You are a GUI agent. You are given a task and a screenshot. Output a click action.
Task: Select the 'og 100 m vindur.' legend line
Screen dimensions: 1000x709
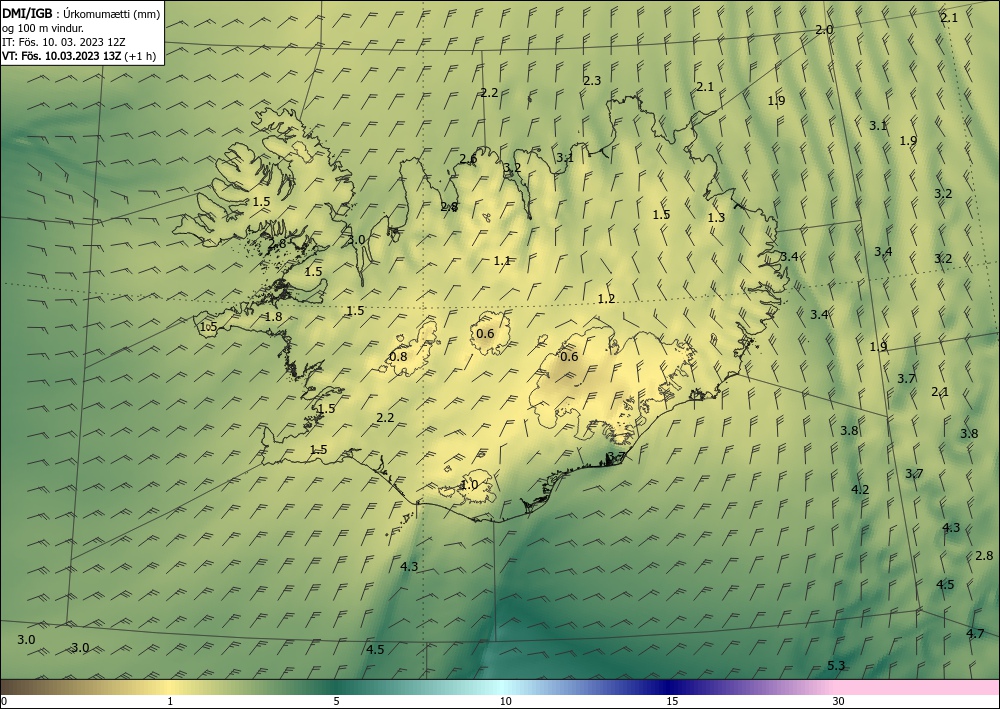point(43,28)
